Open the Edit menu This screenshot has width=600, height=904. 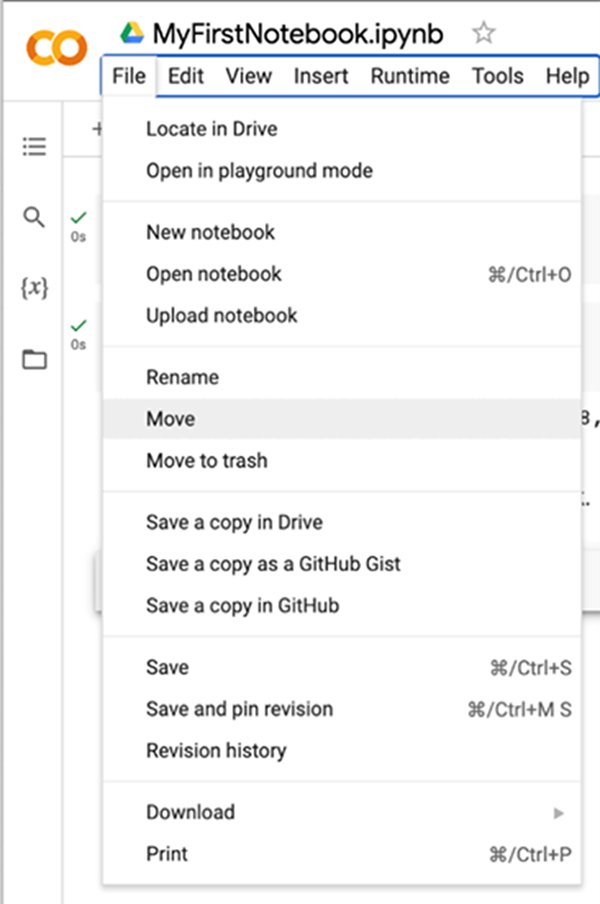185,76
